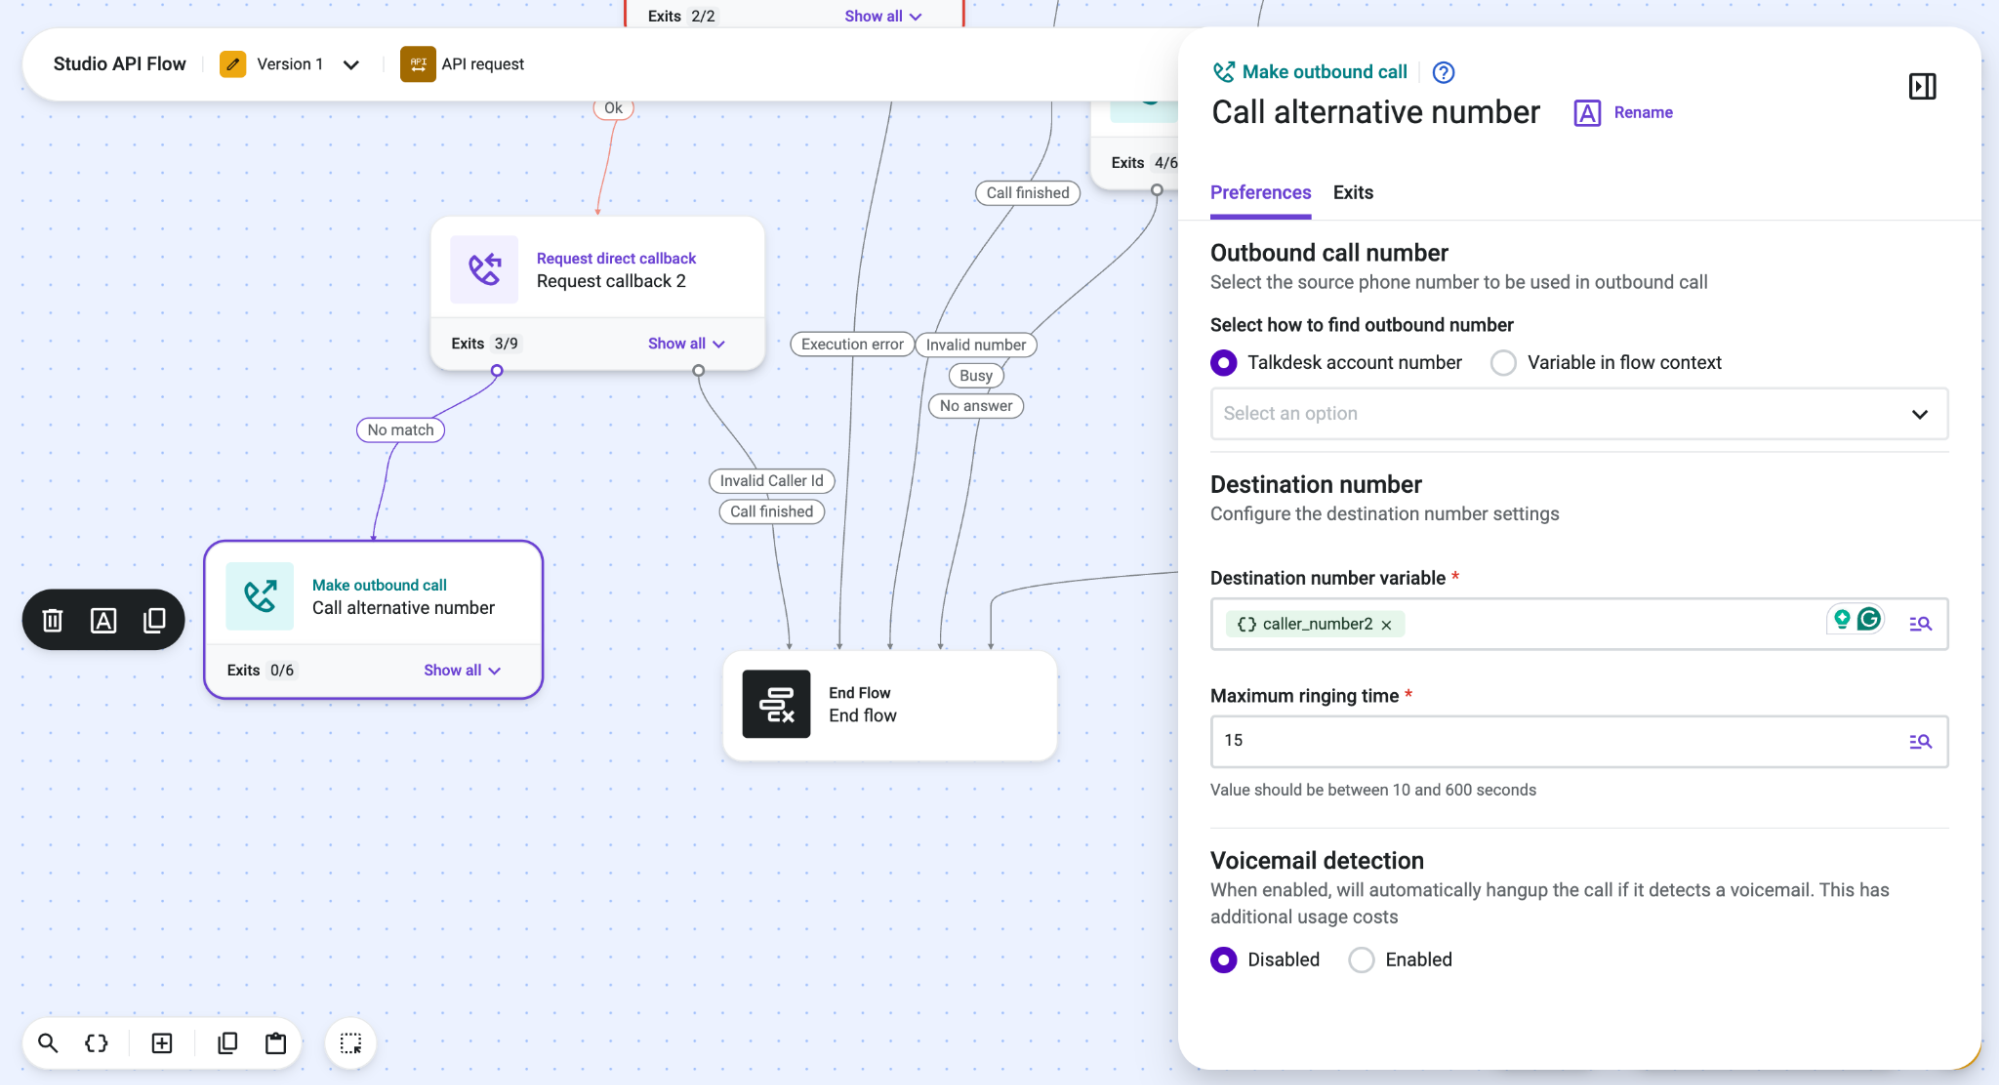
Task: Open the variables curly braces tool
Action: coord(97,1043)
